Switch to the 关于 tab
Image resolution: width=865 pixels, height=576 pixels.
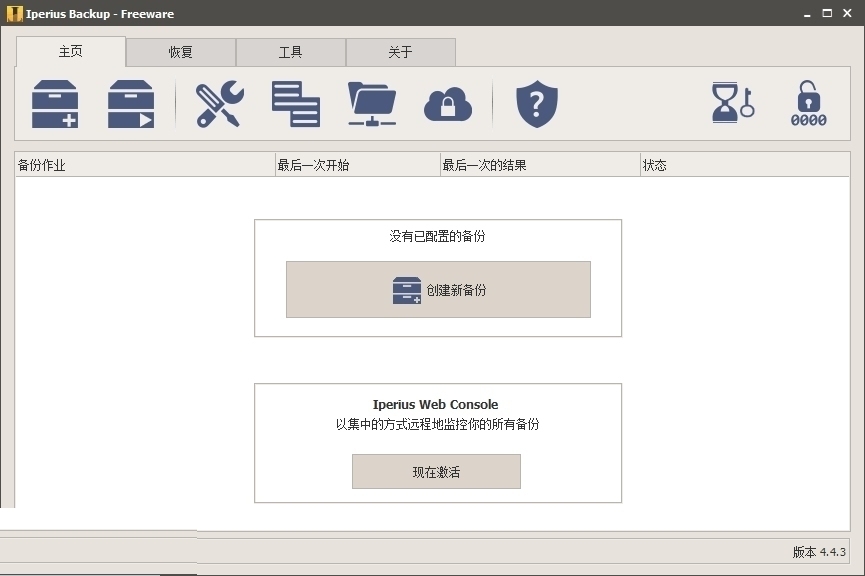(400, 52)
